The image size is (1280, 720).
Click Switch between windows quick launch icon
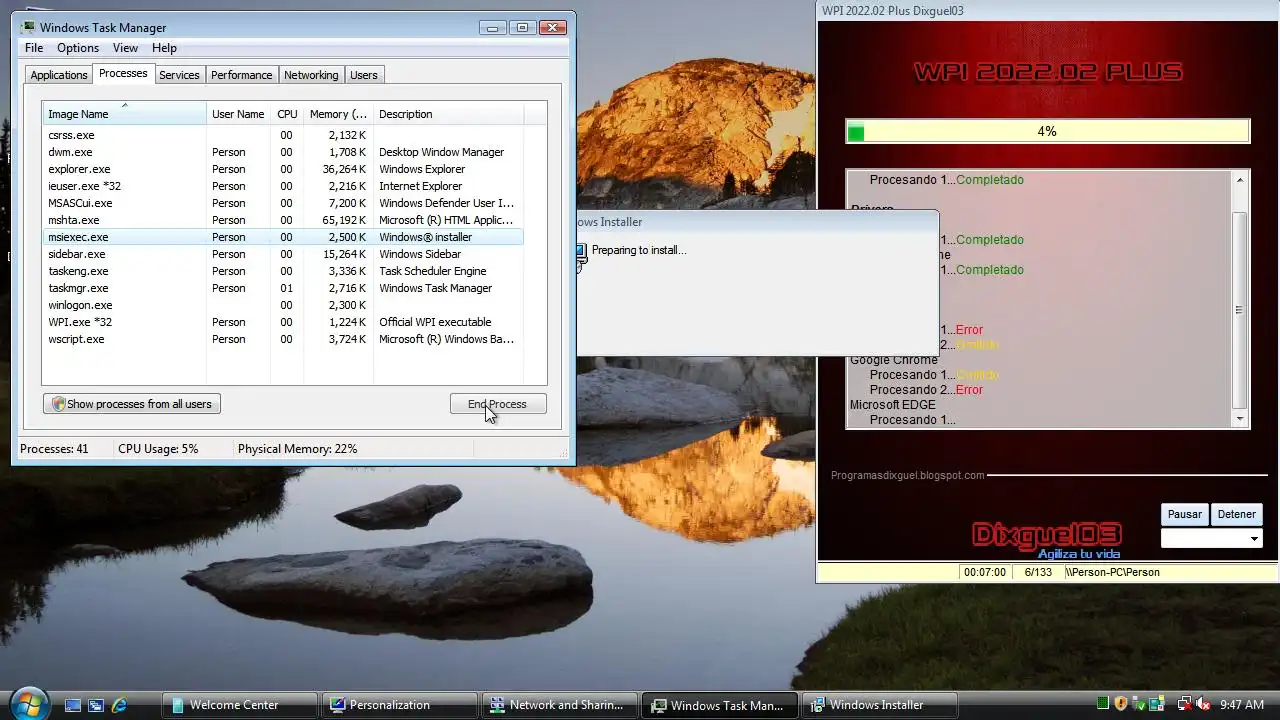click(x=96, y=705)
